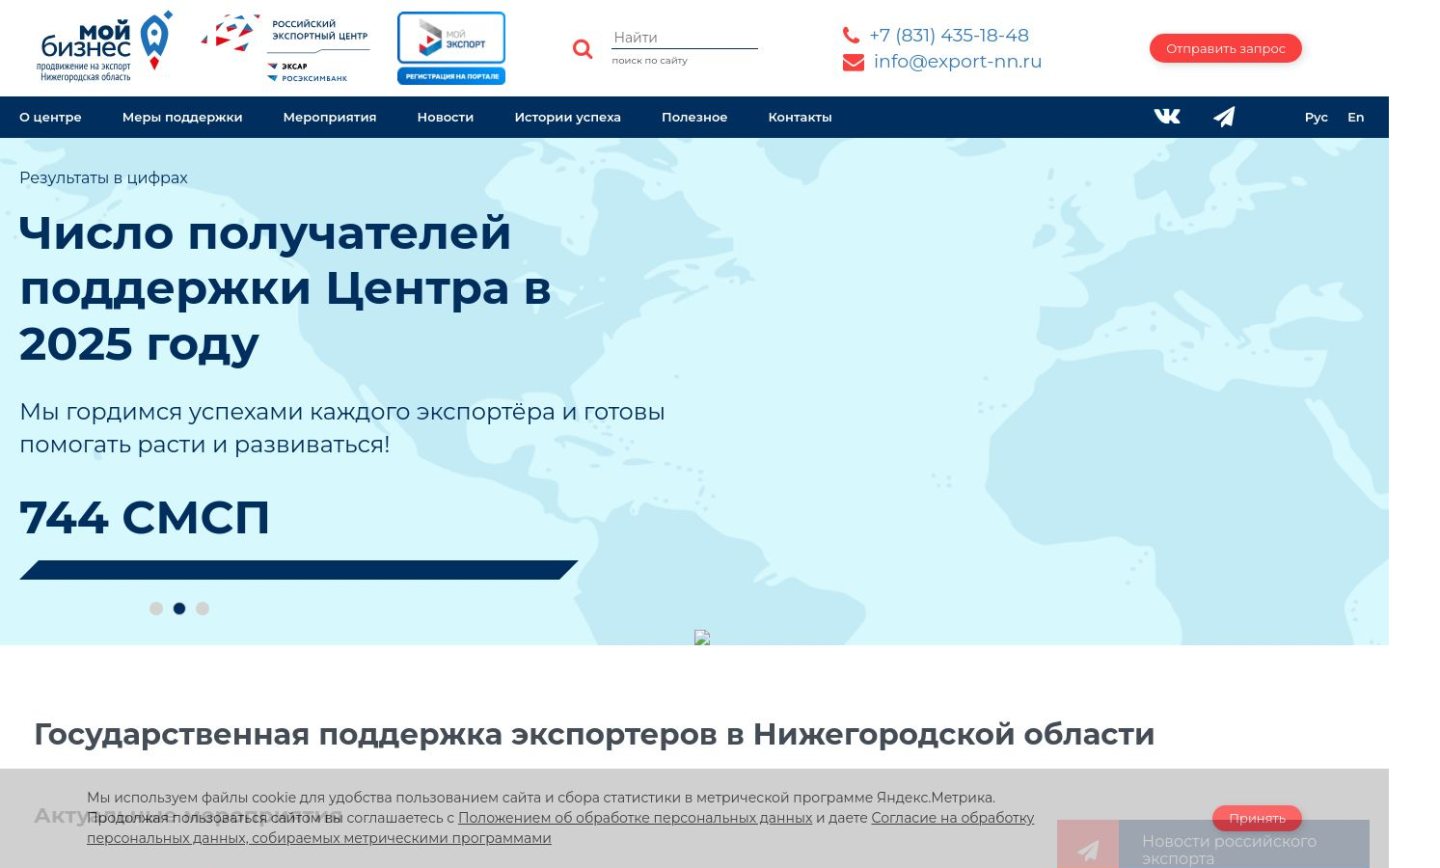Open the Российский экспортный центр logo
Screen dimensions: 1440x868
(x=286, y=47)
